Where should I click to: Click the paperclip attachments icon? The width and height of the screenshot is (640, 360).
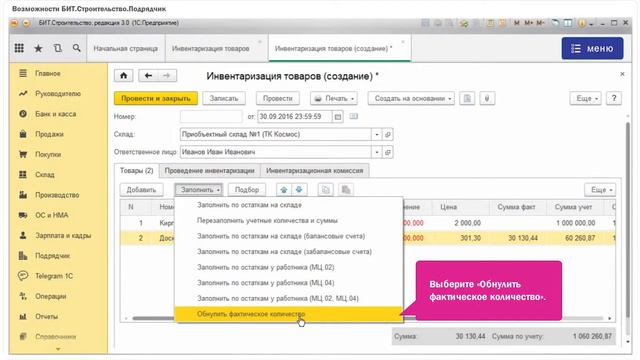(x=487, y=98)
